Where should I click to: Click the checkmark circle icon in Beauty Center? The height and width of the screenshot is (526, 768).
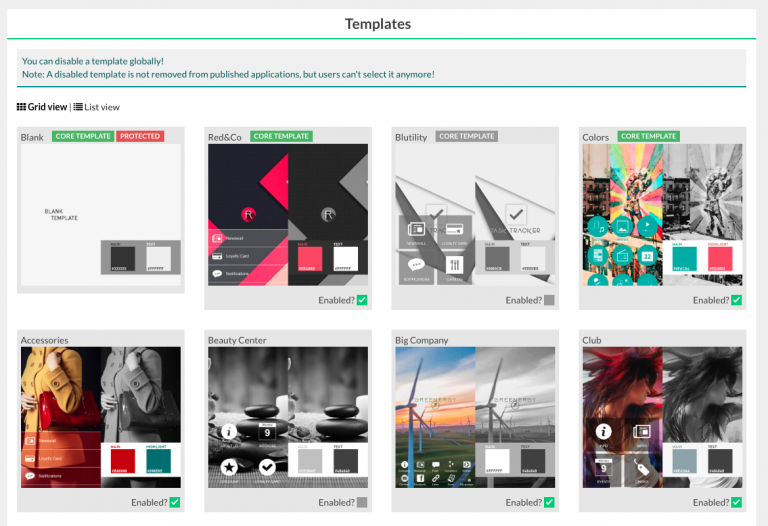(267, 467)
